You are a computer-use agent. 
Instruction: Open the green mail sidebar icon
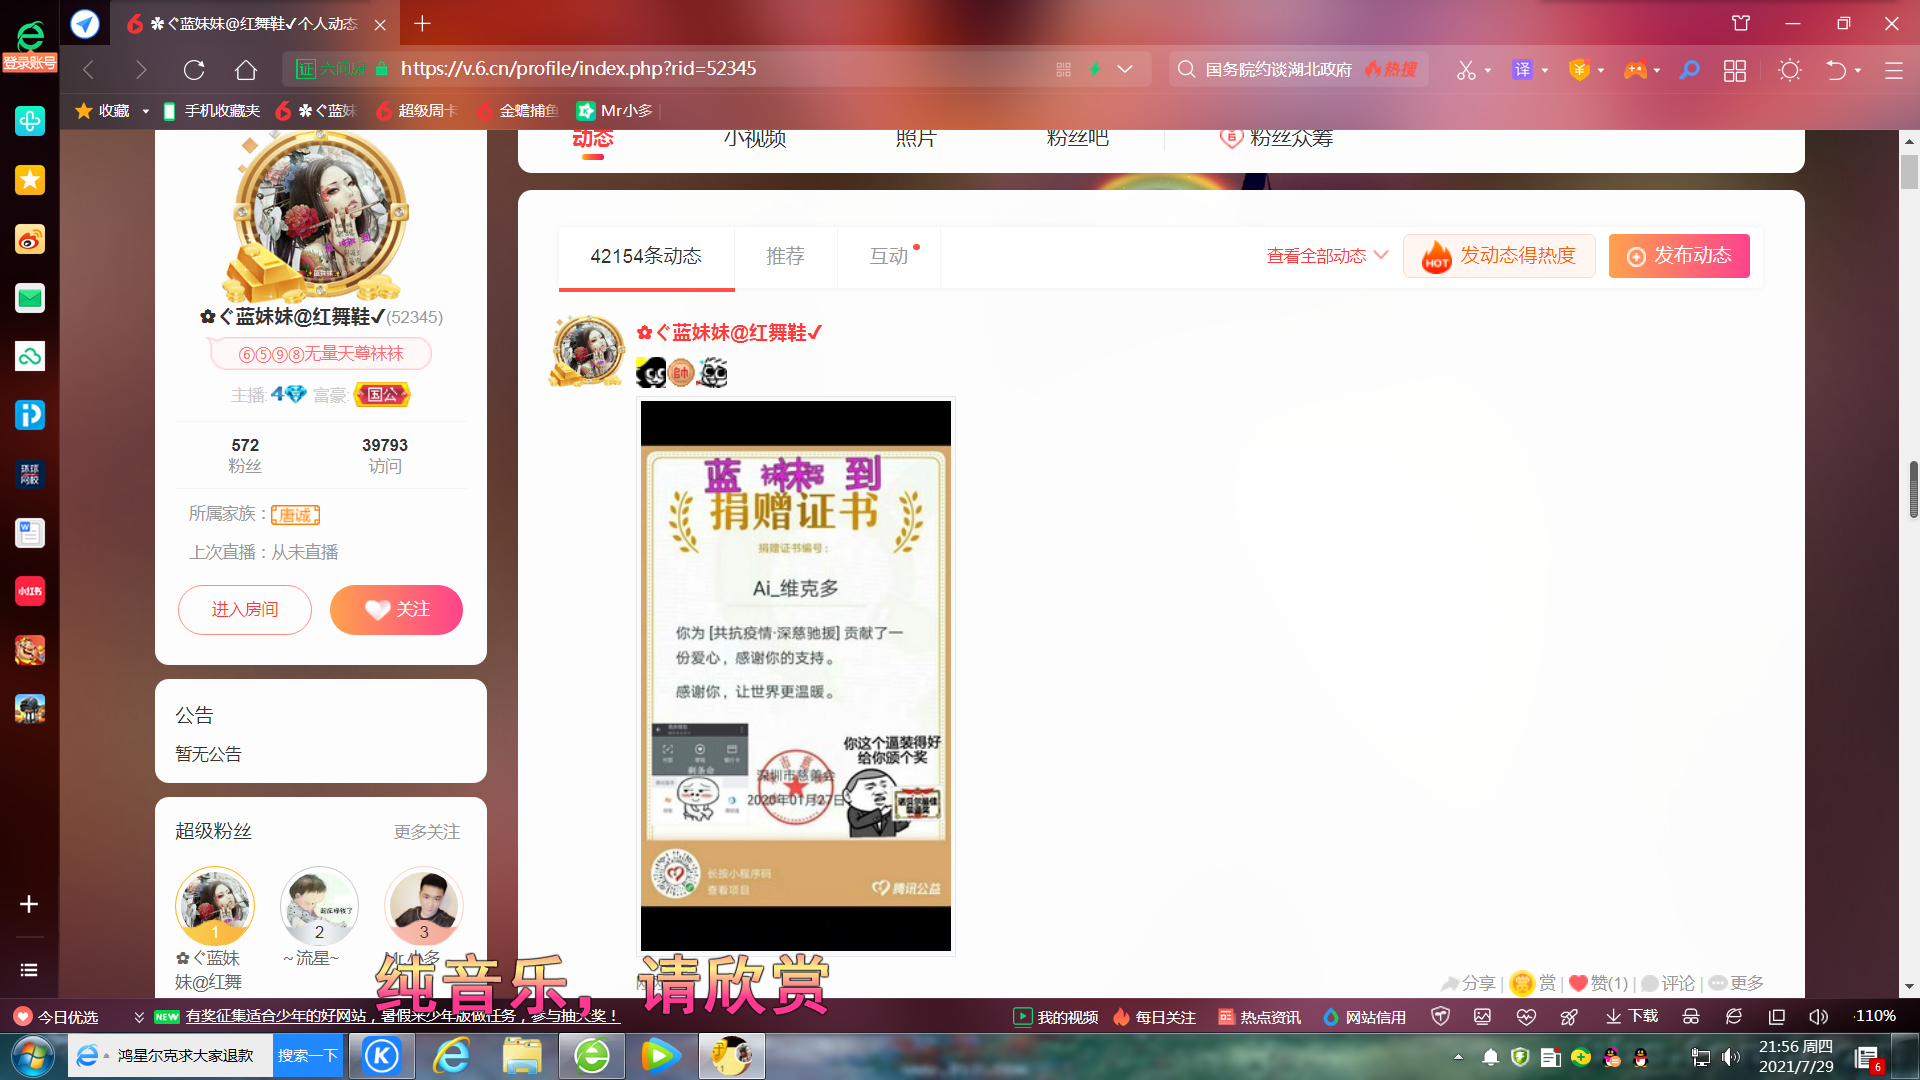tap(30, 298)
